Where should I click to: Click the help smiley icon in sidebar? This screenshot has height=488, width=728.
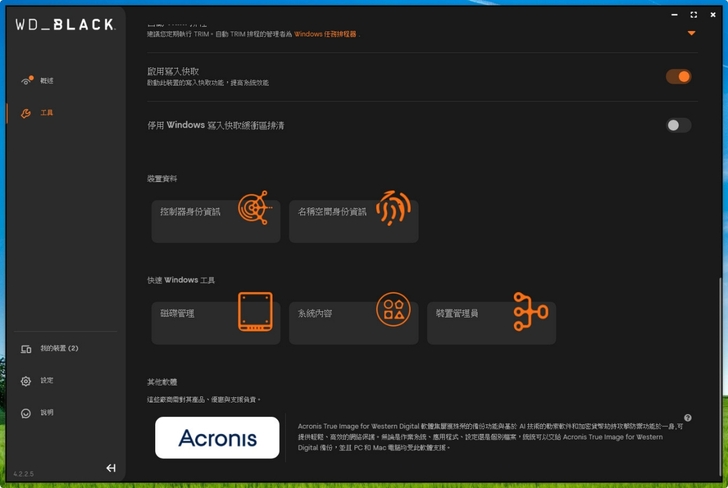[x=26, y=413]
